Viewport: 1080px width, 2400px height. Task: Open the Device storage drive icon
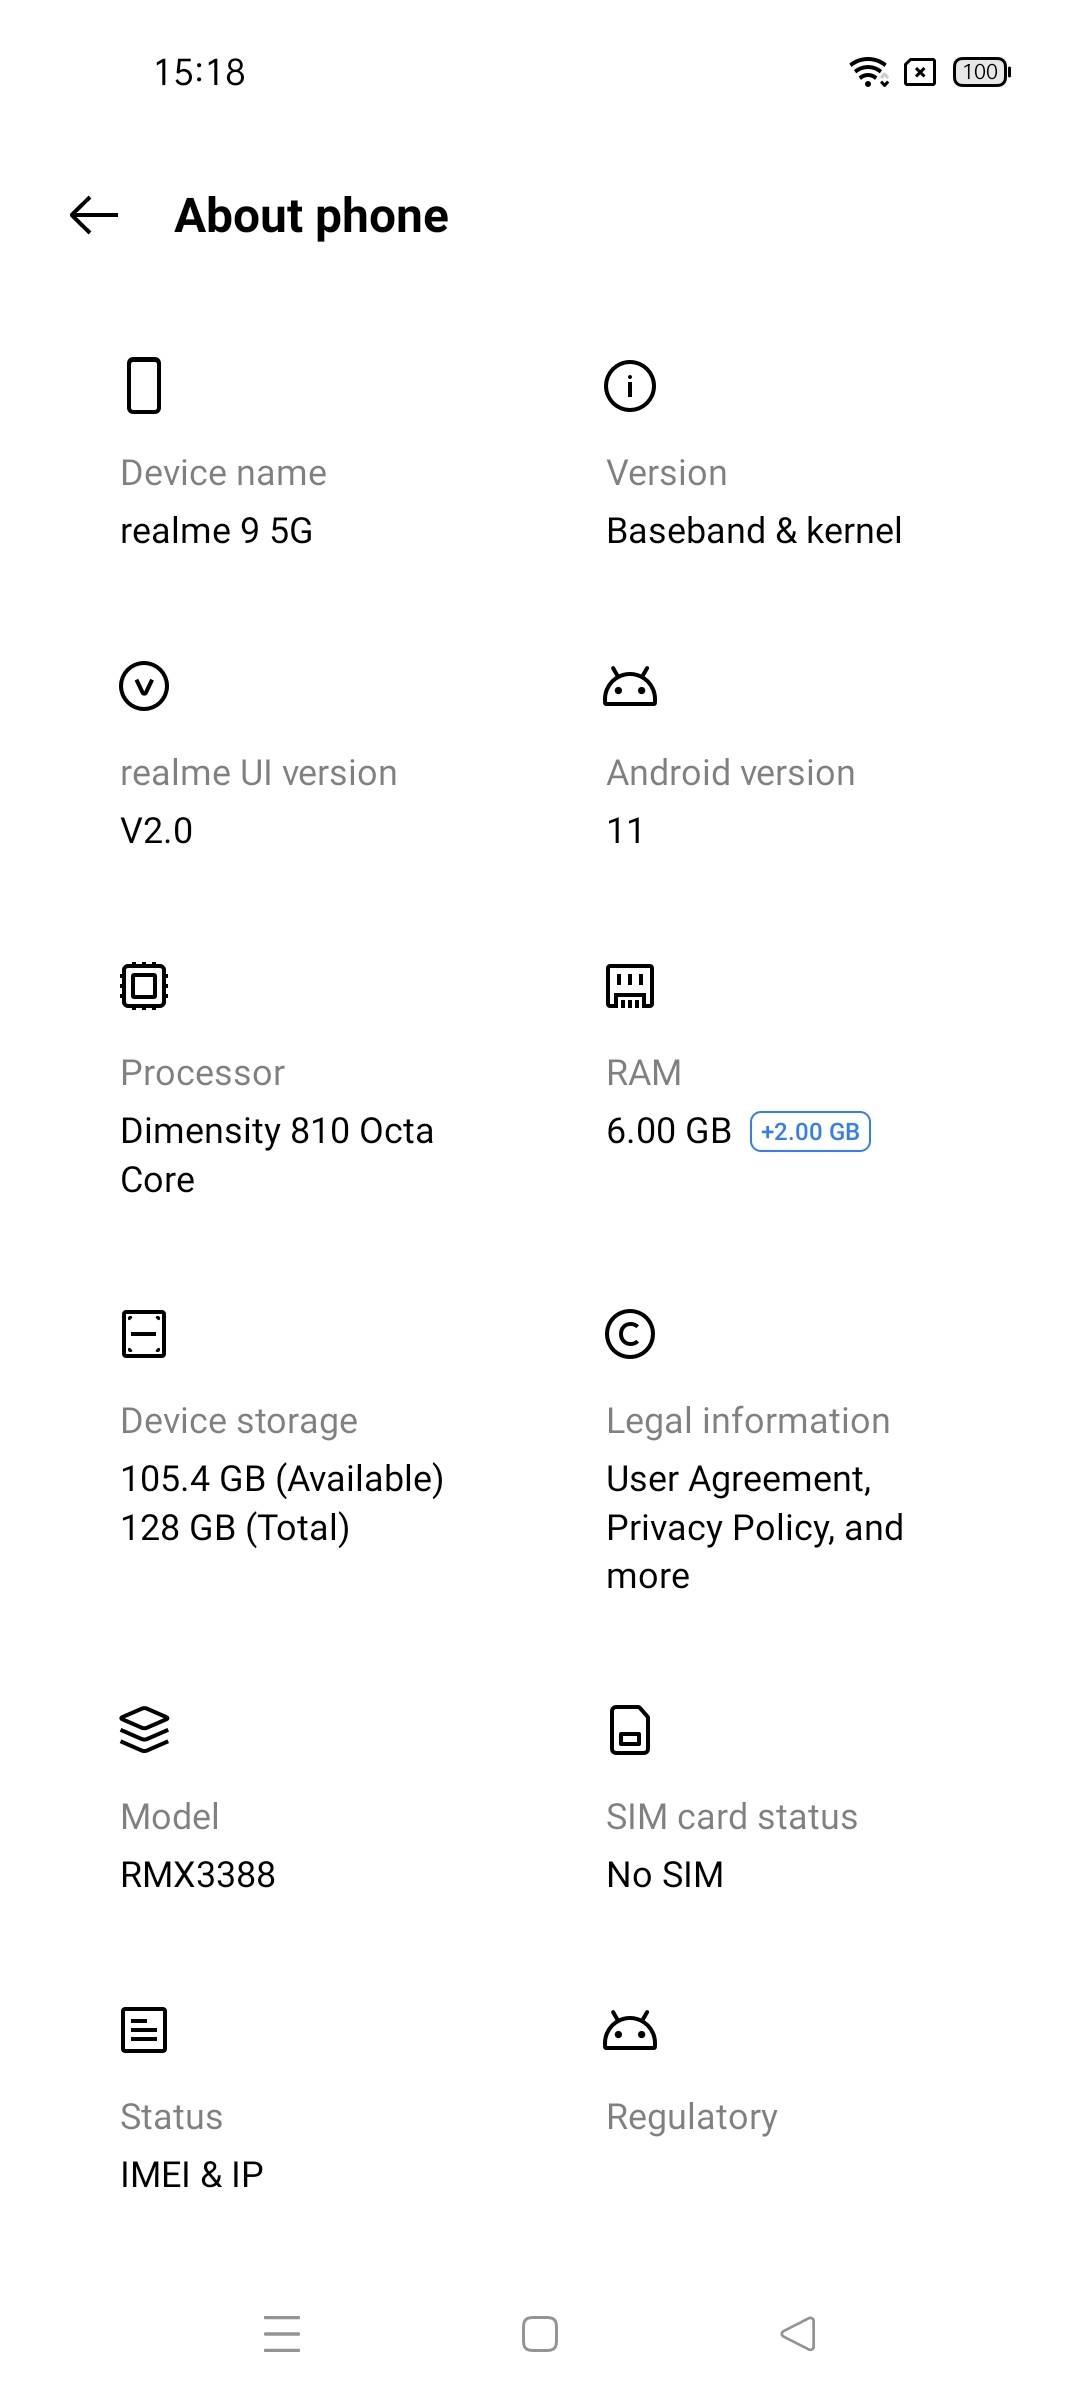click(x=144, y=1334)
